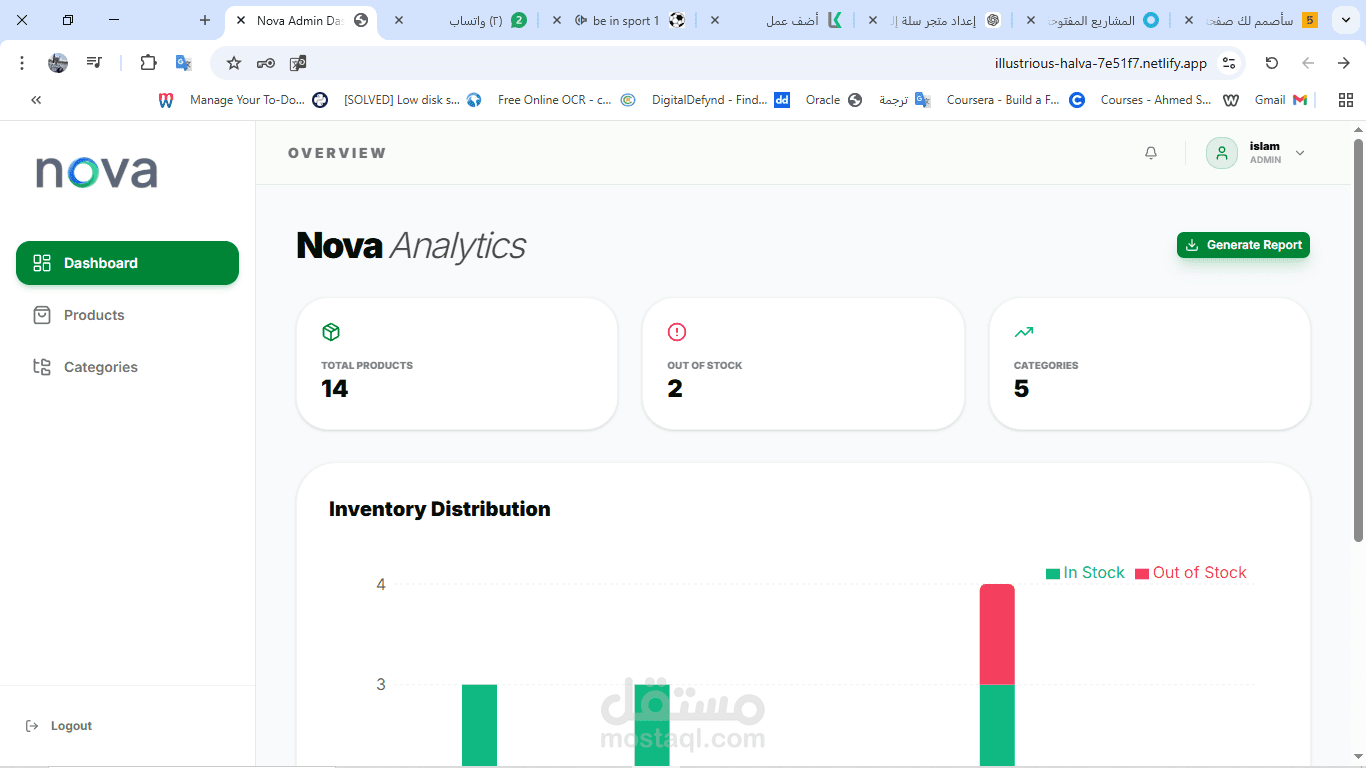Open a new tab with plus button

click(205, 20)
